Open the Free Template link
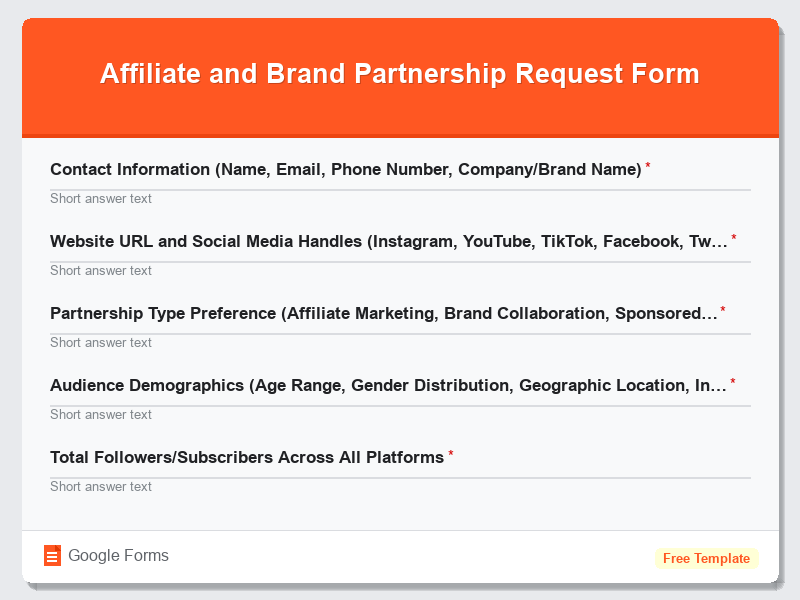This screenshot has width=800, height=600. click(x=707, y=558)
